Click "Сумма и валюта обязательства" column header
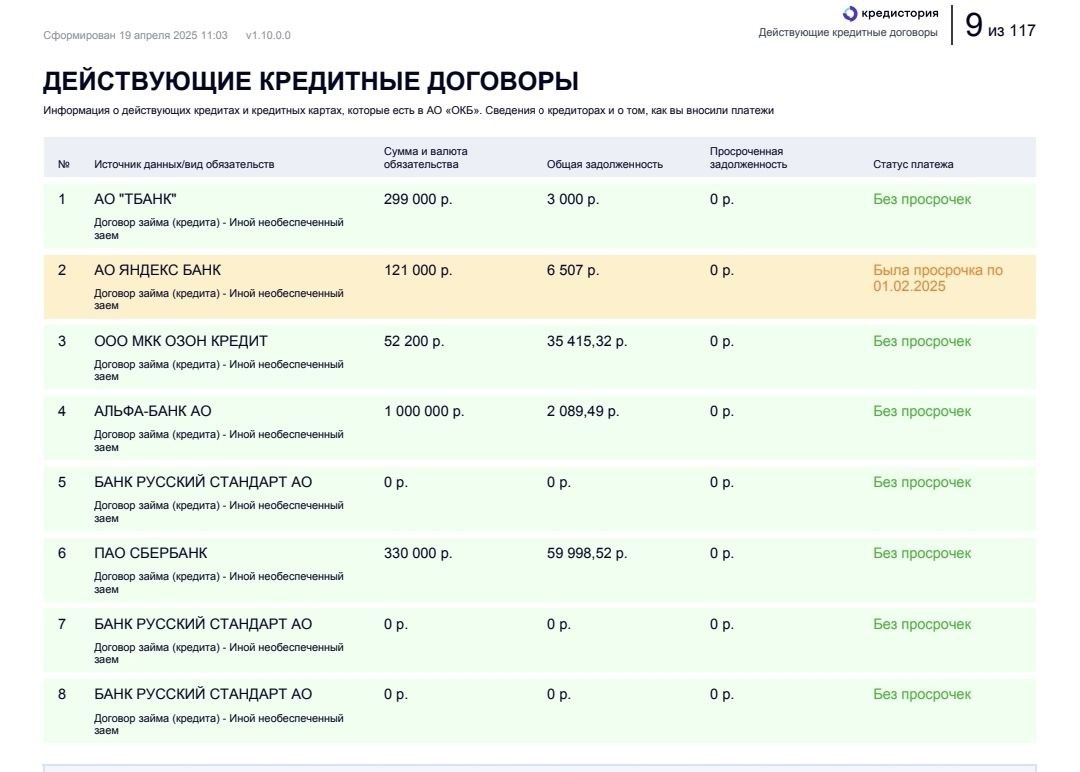Image resolution: width=1080 pixels, height=772 pixels. pos(425,158)
